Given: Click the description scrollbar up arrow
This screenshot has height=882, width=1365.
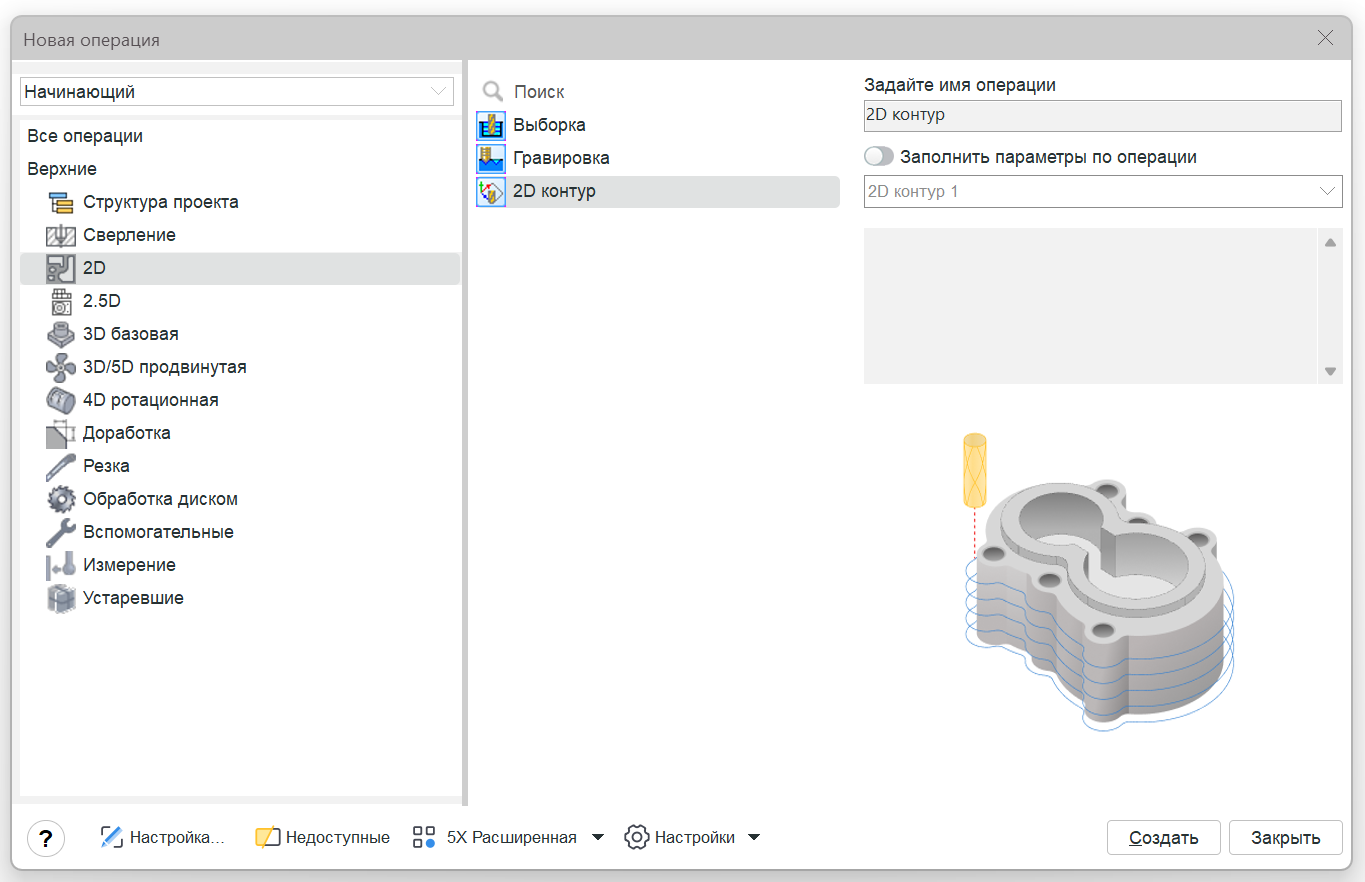Looking at the screenshot, I should tap(1330, 242).
